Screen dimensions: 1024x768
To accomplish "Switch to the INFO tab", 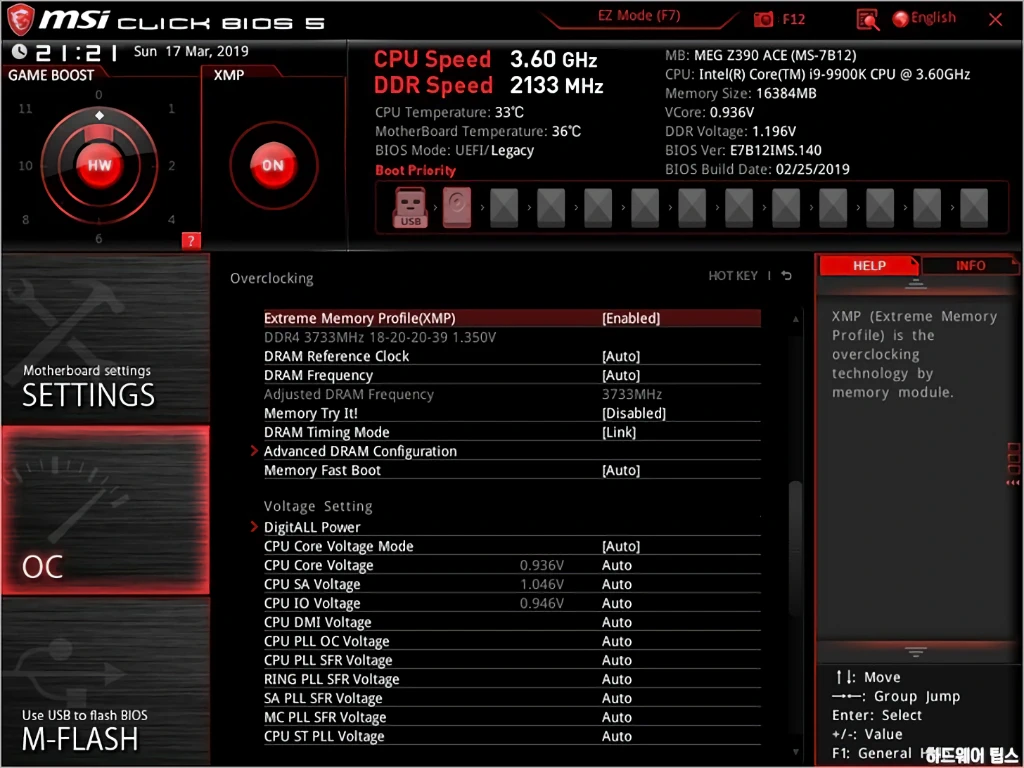I will pyautogui.click(x=970, y=266).
